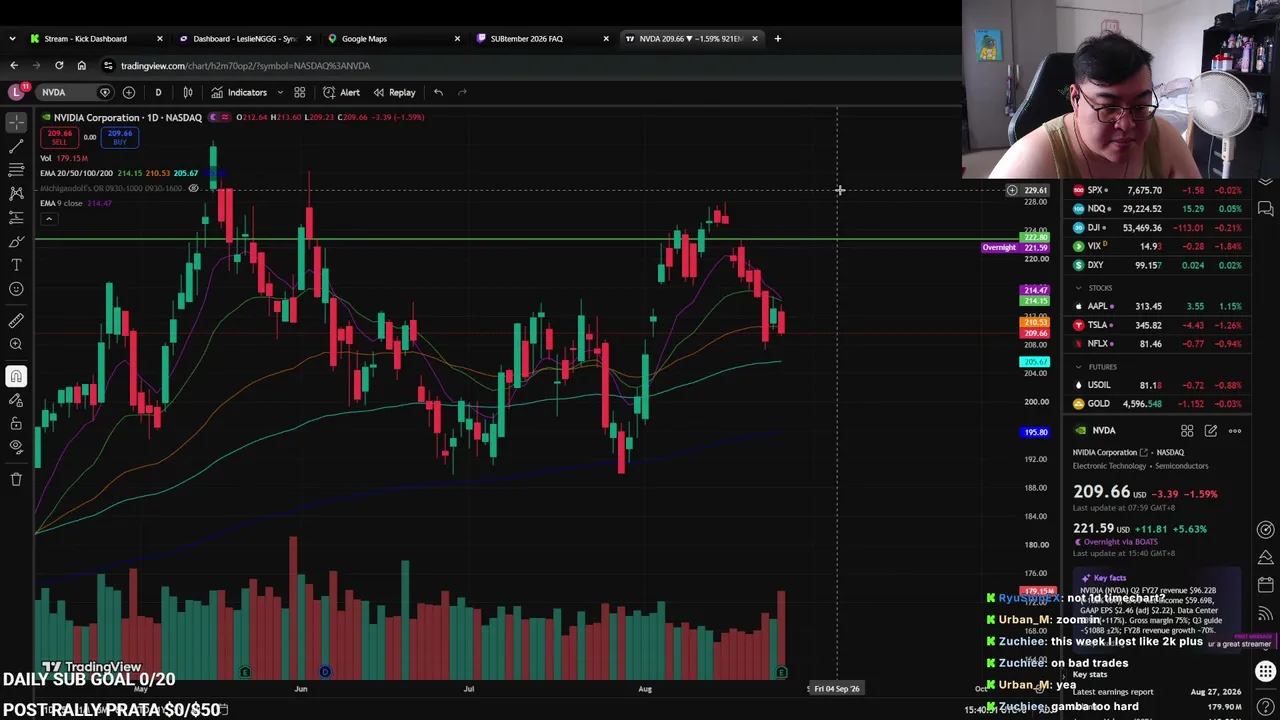Open NVDA details more options menu
1280x720 pixels.
1235,431
